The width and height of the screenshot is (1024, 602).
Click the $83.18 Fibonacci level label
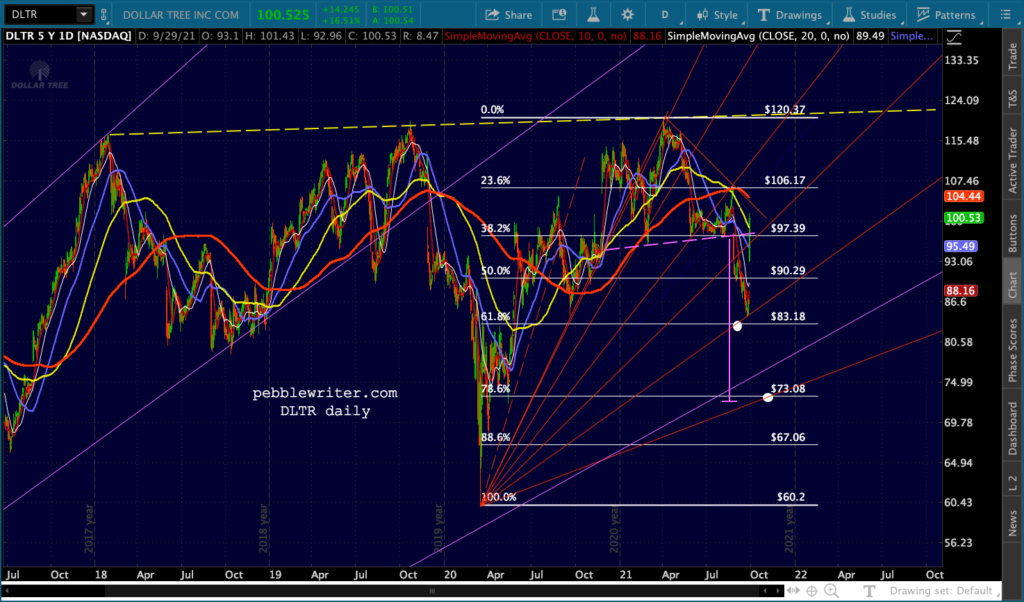click(x=788, y=316)
